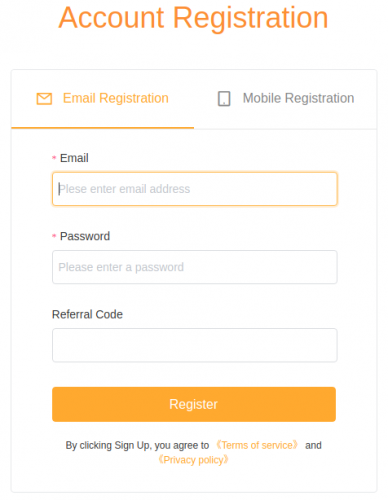Viewport: 388px width, 500px height.
Task: Open the Privacy policy link
Action: pyautogui.click(x=193, y=460)
